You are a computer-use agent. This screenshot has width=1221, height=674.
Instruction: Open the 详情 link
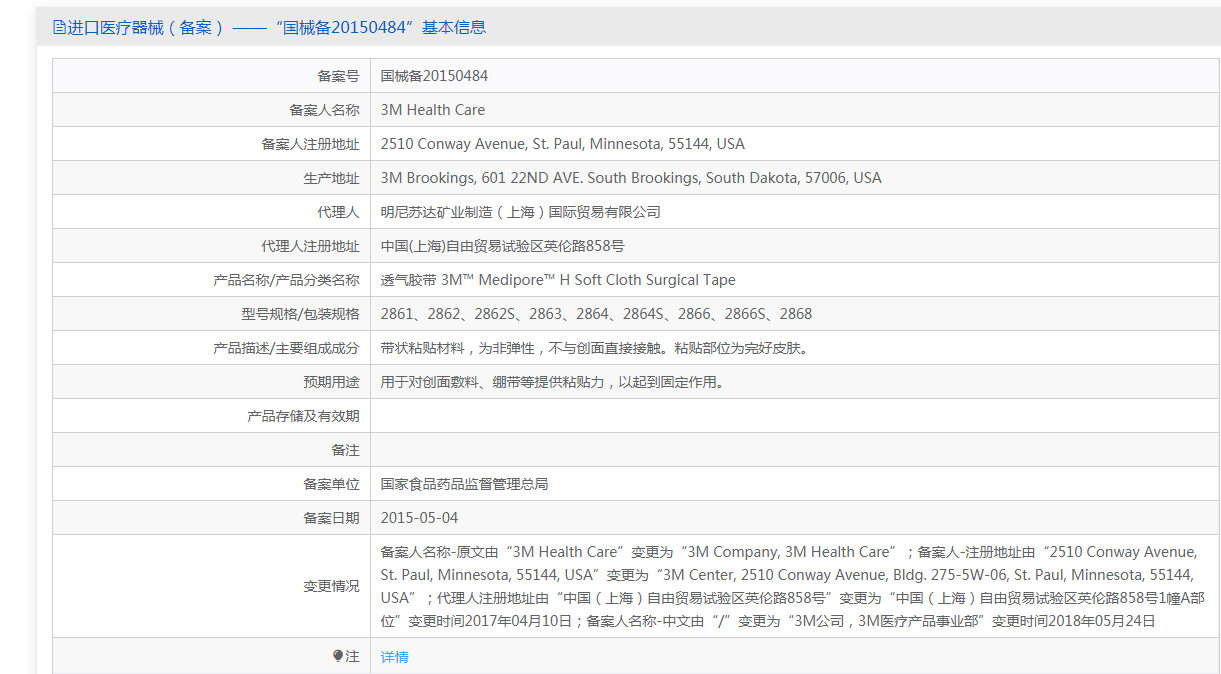tap(395, 657)
